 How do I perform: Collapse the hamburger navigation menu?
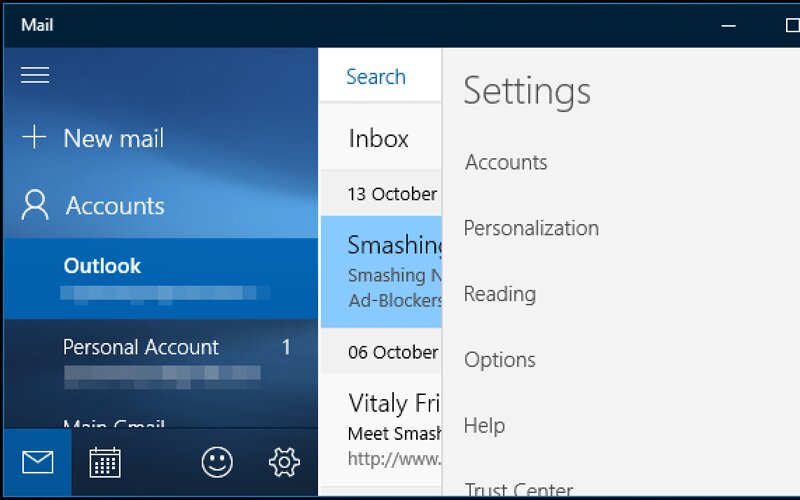[x=35, y=75]
